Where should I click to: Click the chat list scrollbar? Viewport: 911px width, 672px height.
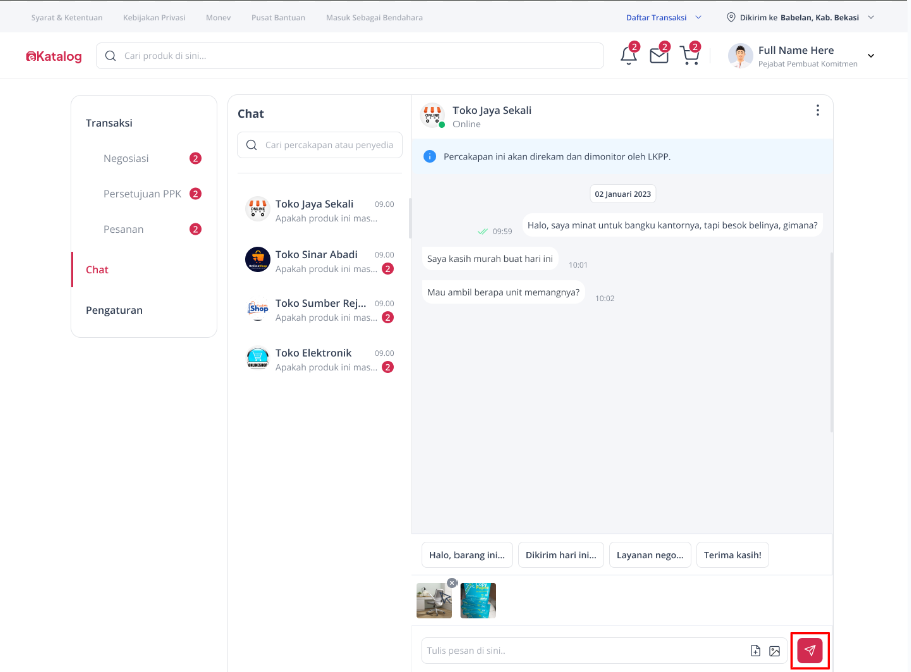point(410,218)
